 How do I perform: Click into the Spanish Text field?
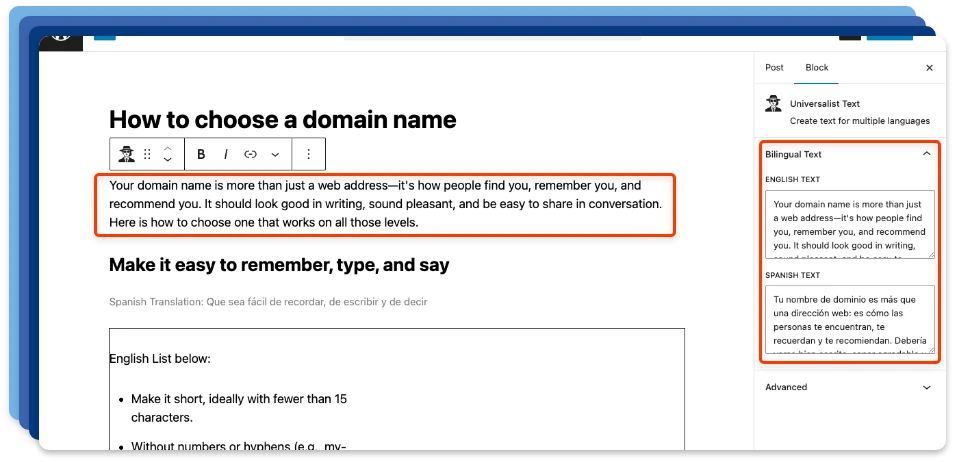pyautogui.click(x=848, y=319)
